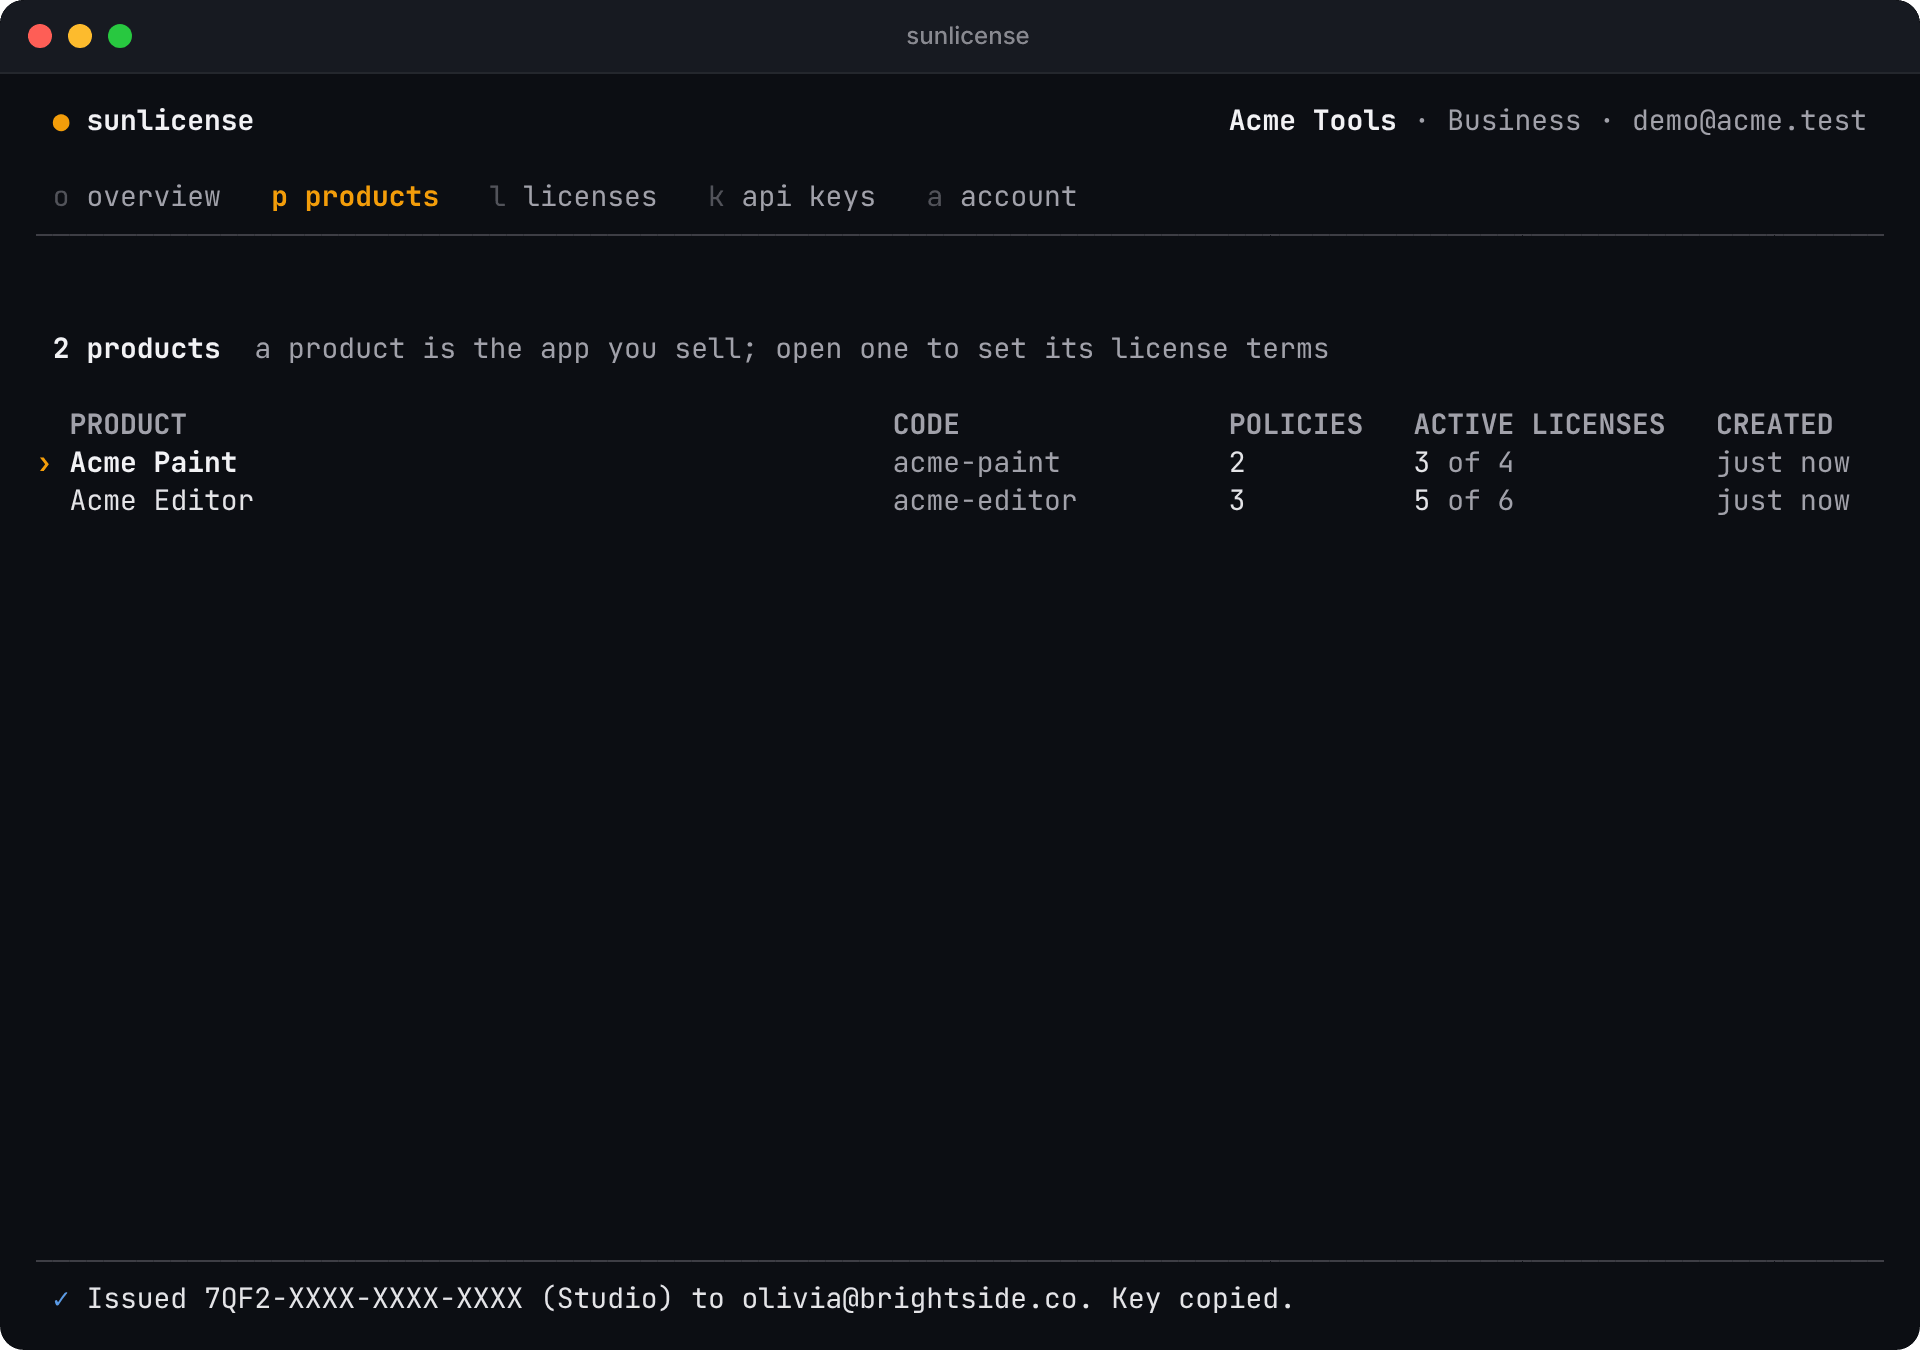Click the PRODUCT column header
Image resolution: width=1920 pixels, height=1350 pixels.
[x=128, y=425]
